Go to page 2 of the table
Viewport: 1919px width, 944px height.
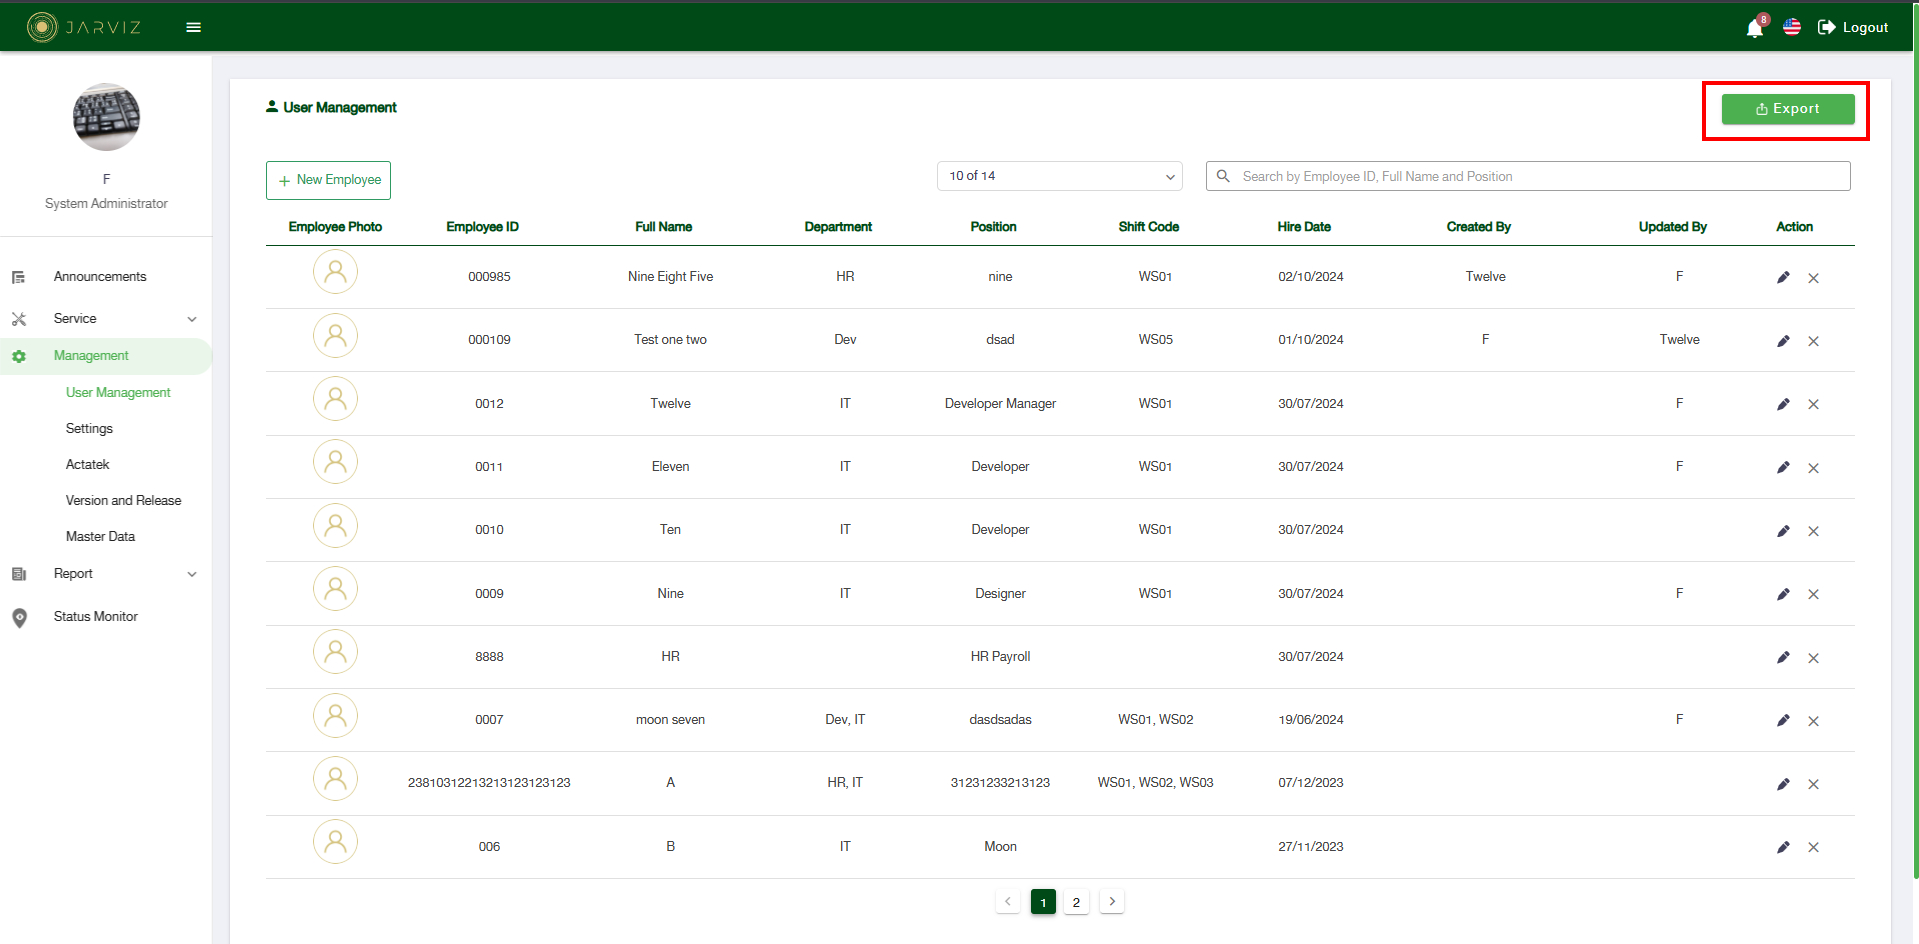point(1076,902)
